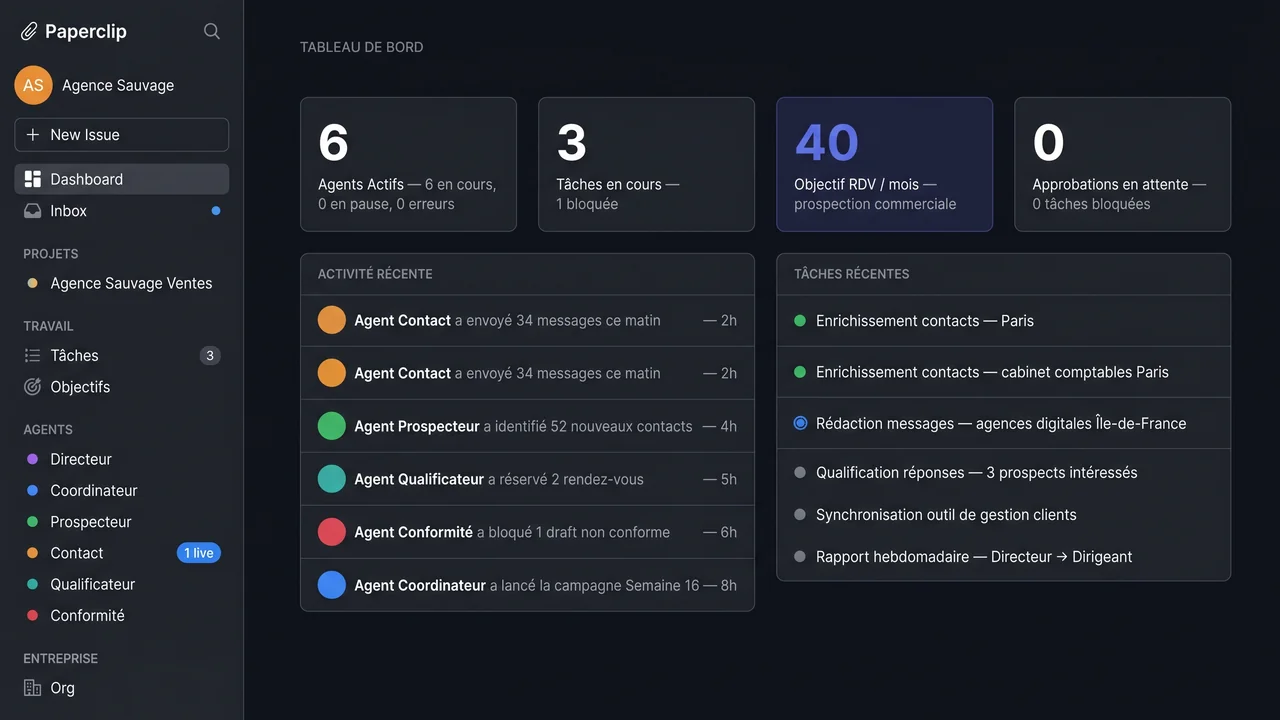Viewport: 1280px width, 720px height.
Task: Click the orange dot next to Contact agent
Action: pos(33,552)
